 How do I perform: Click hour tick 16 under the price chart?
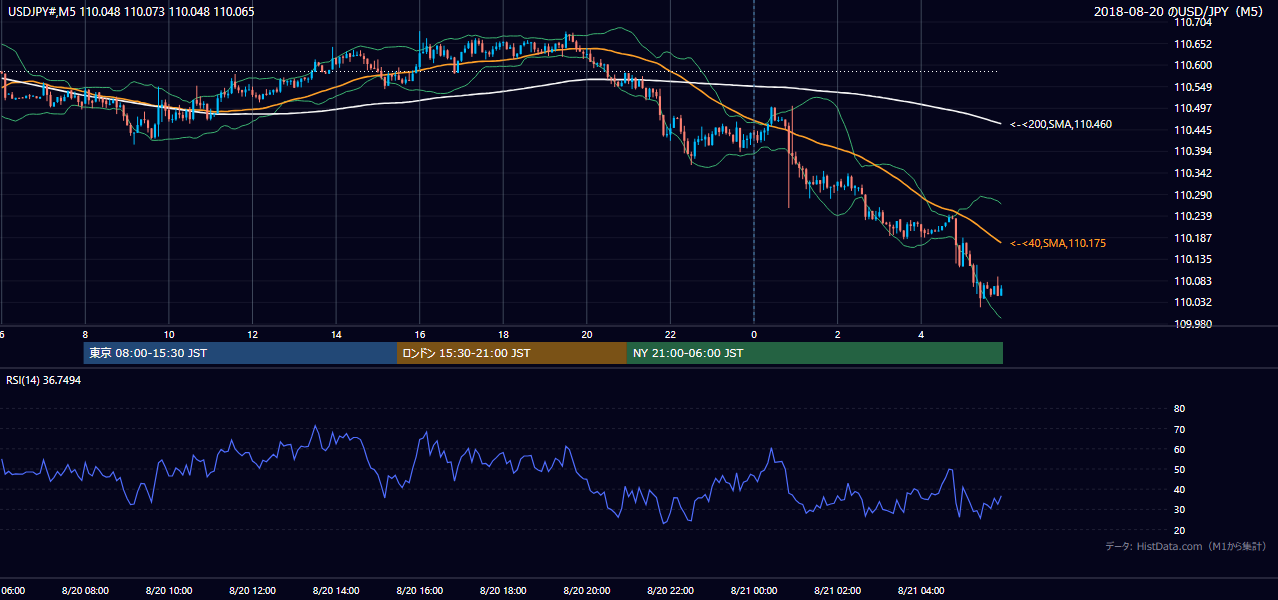click(420, 335)
